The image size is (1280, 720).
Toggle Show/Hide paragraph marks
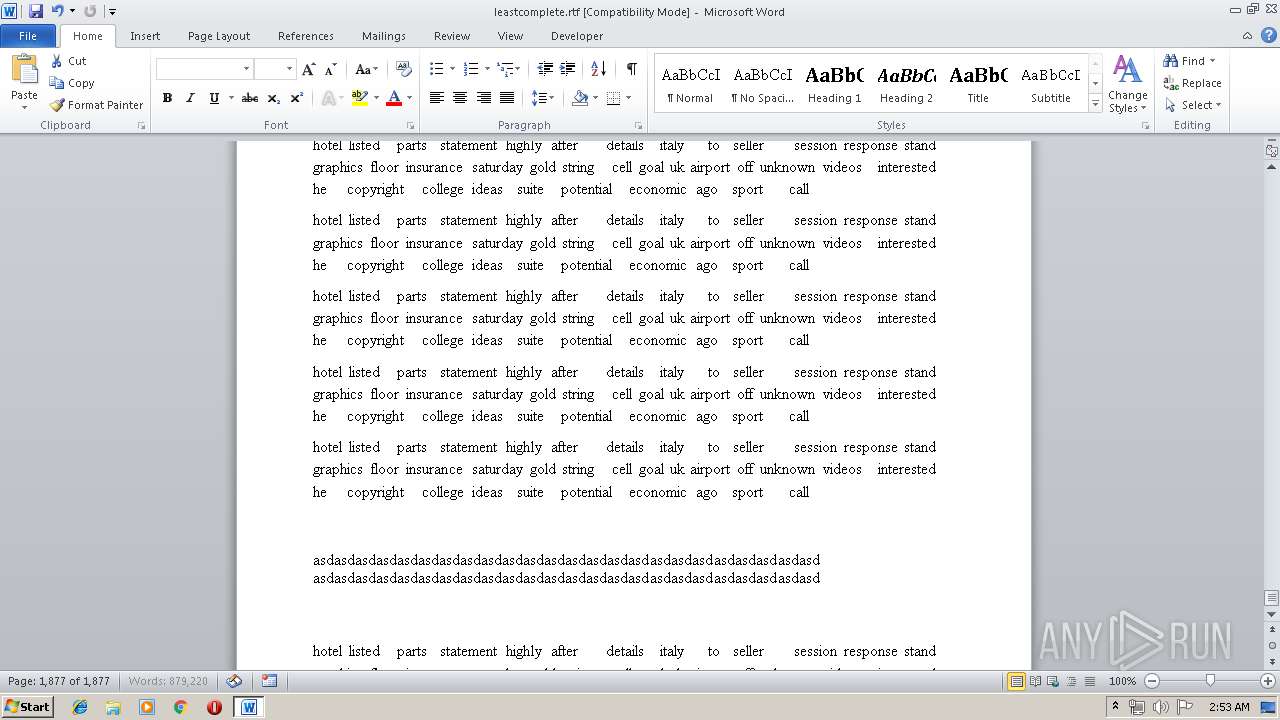632,69
